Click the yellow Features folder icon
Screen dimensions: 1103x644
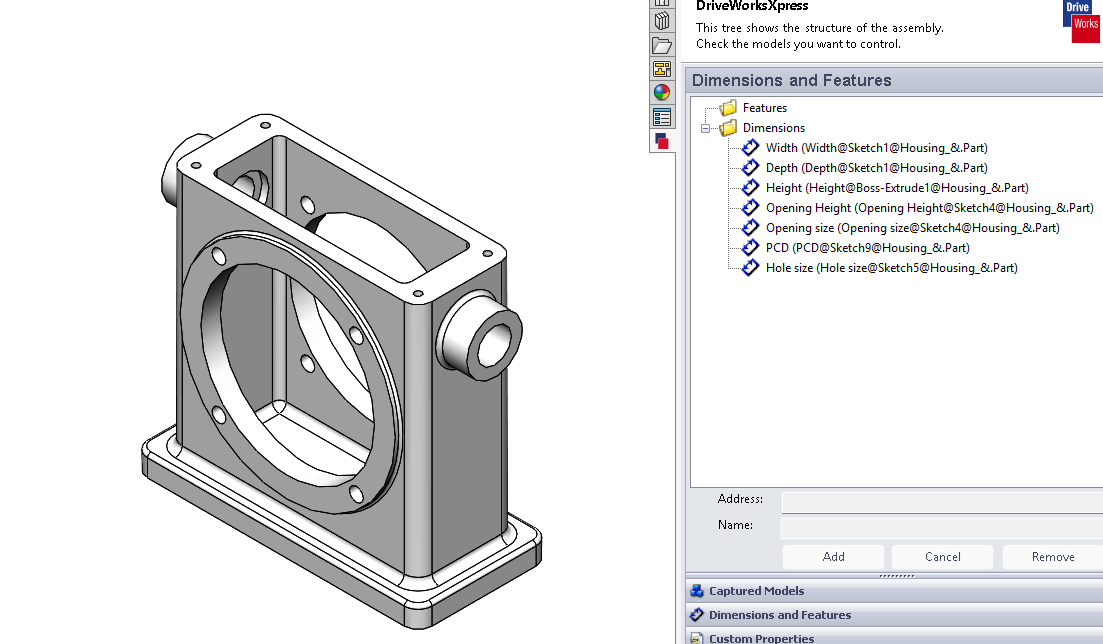point(728,107)
